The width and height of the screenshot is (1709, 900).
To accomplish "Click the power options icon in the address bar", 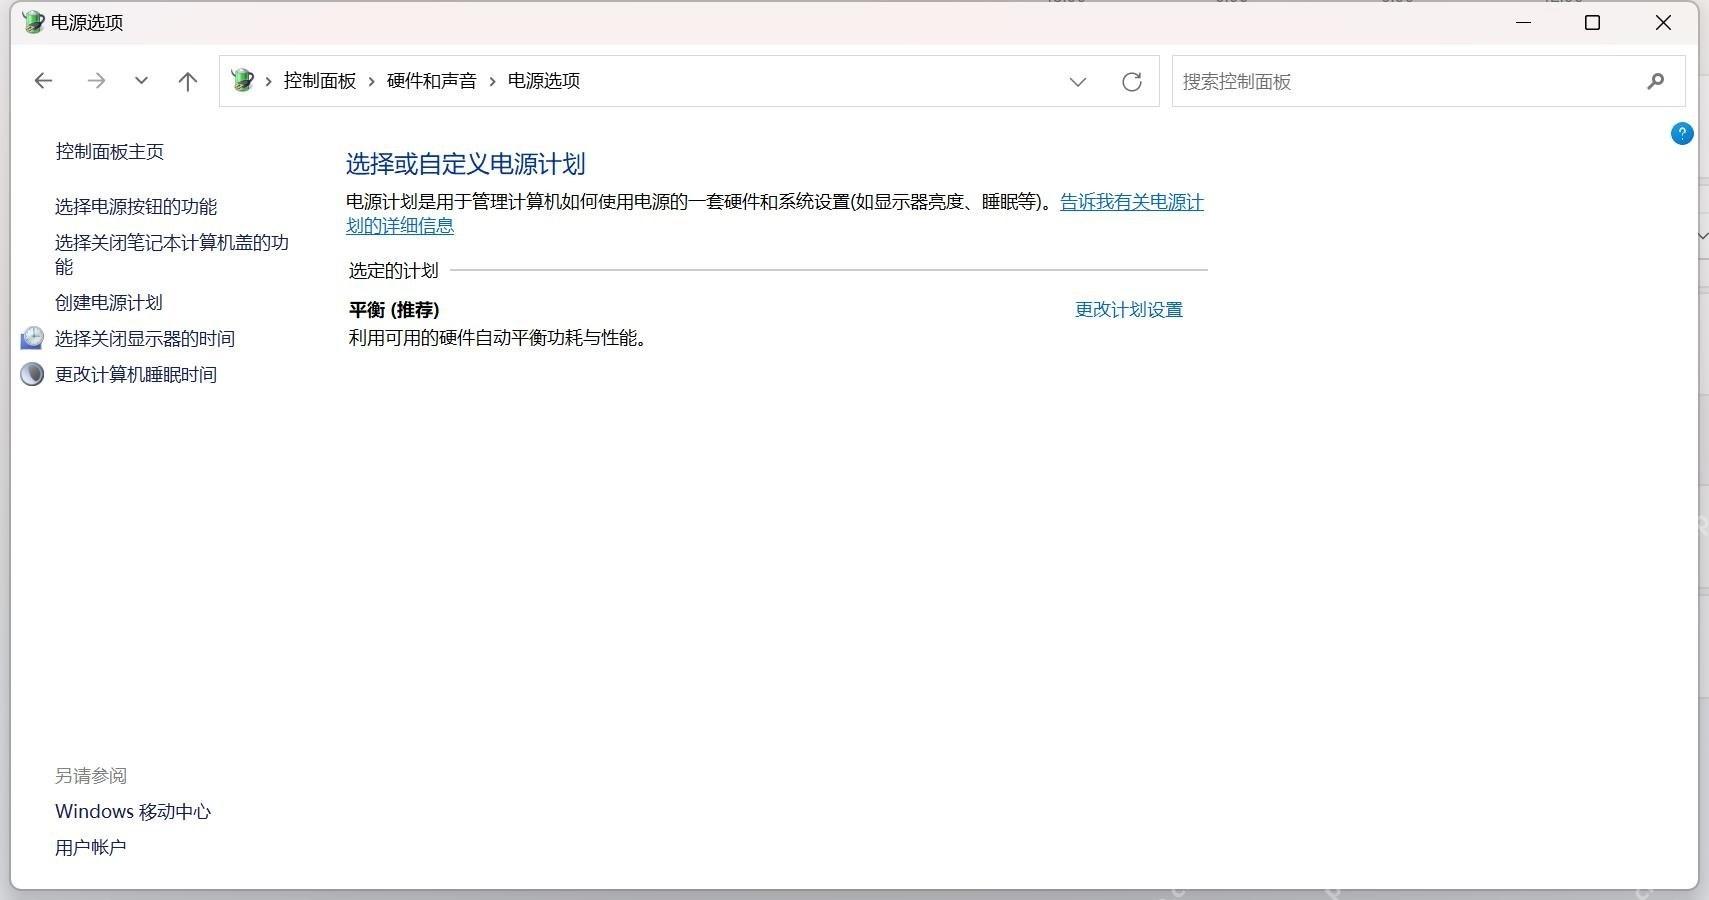I will tap(242, 81).
